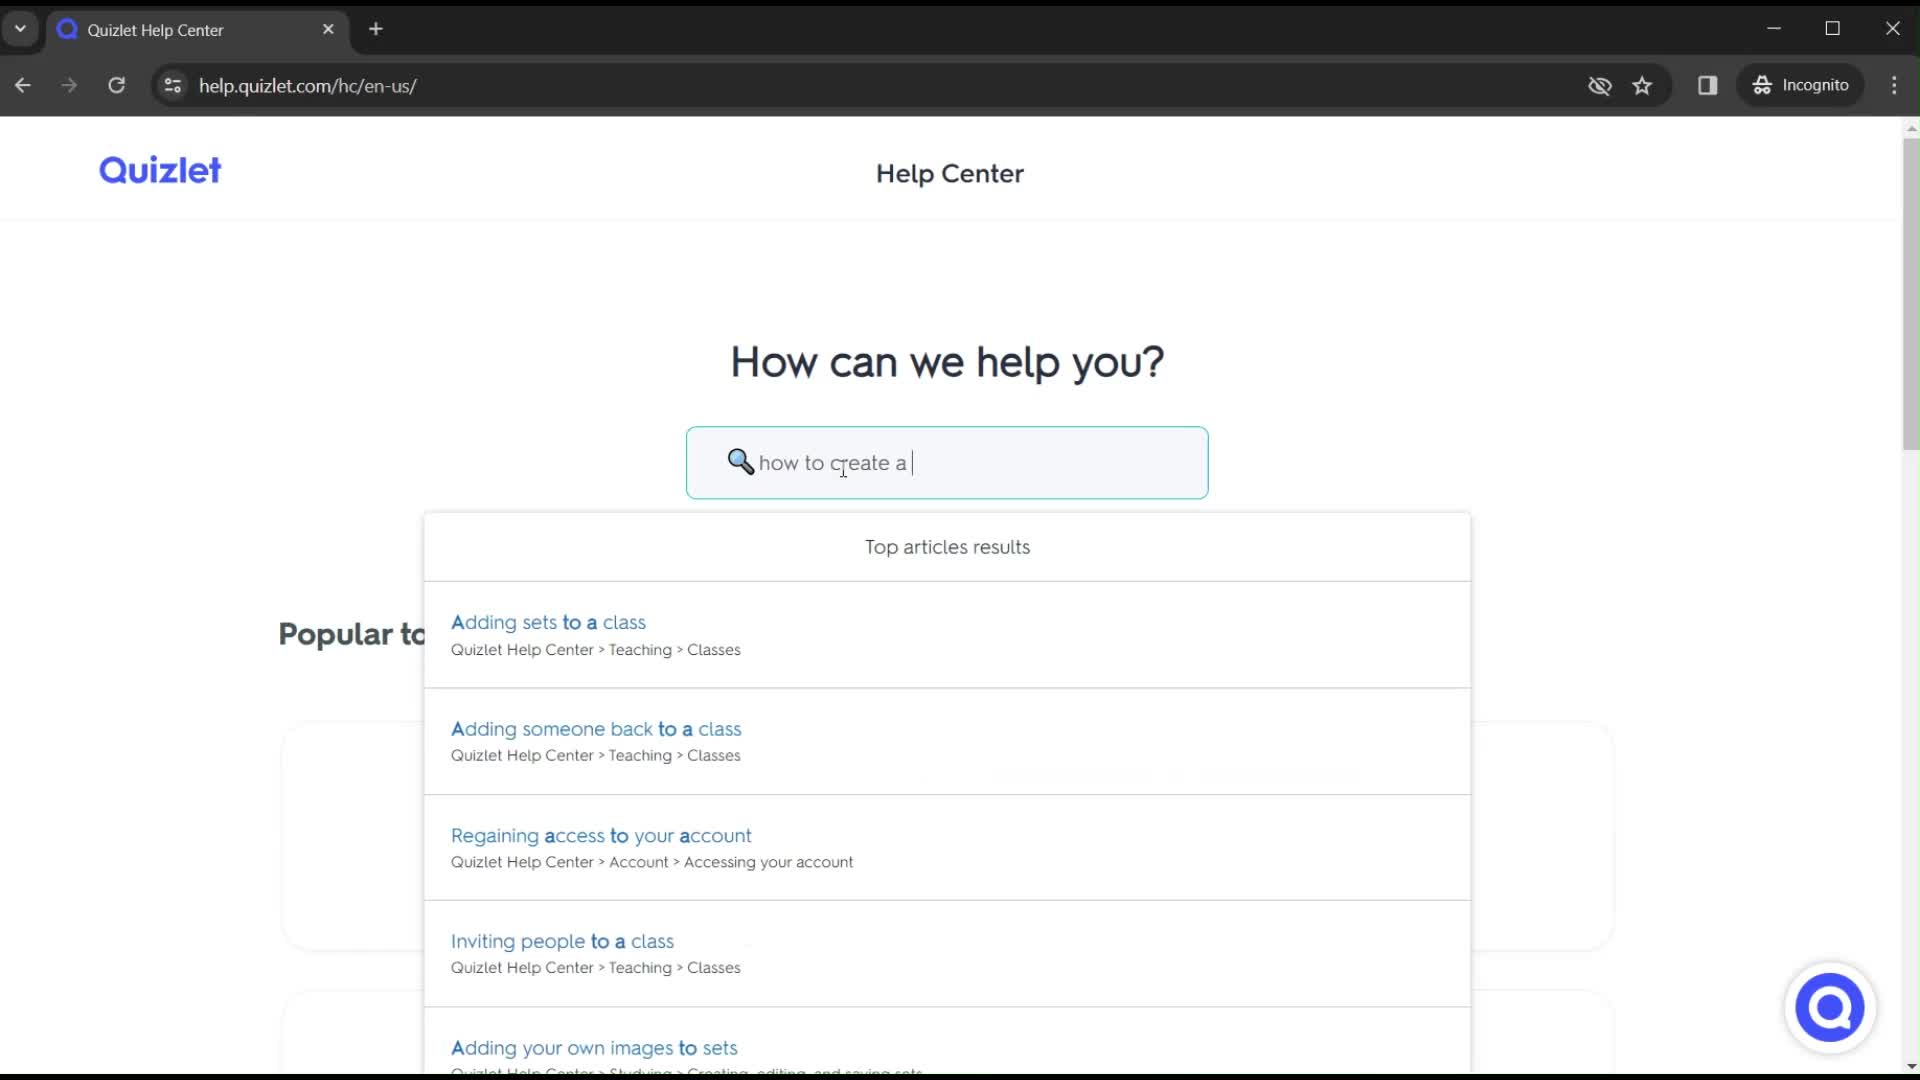Image resolution: width=1920 pixels, height=1080 pixels.
Task: Expand the tab search dropdown
Action: (20, 29)
